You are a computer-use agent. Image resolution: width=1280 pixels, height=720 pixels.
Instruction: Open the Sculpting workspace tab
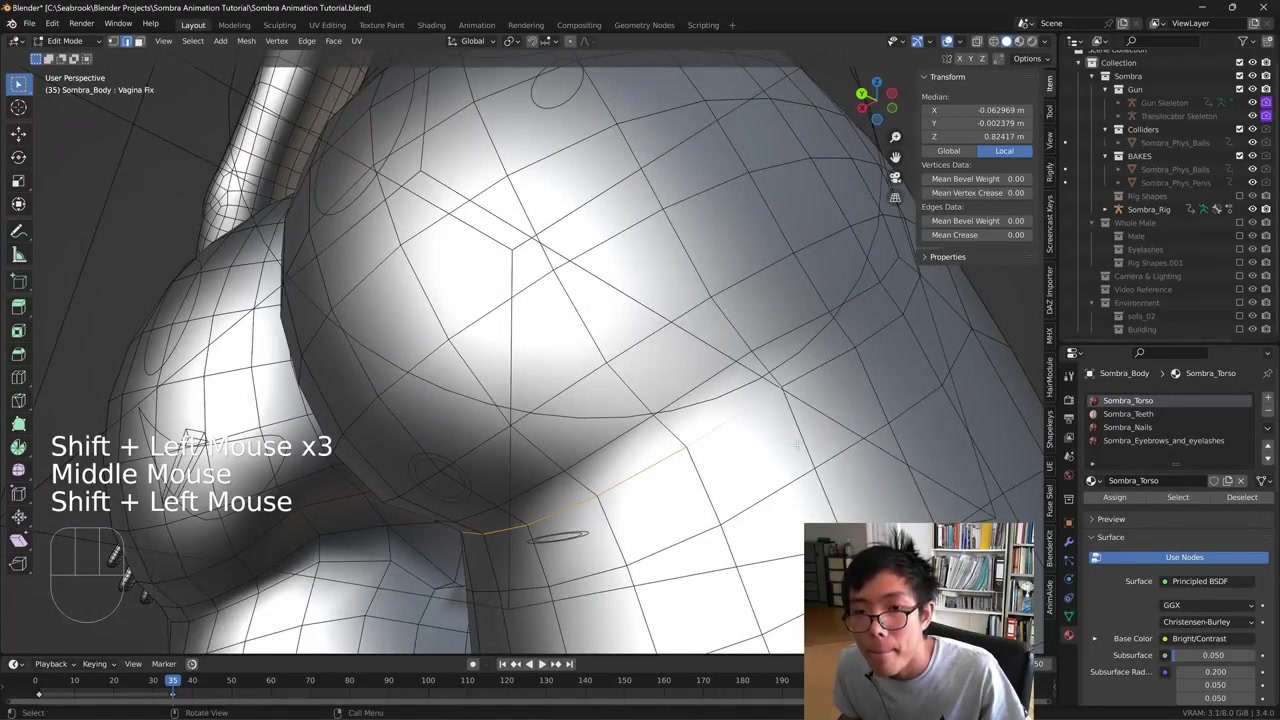tap(279, 25)
